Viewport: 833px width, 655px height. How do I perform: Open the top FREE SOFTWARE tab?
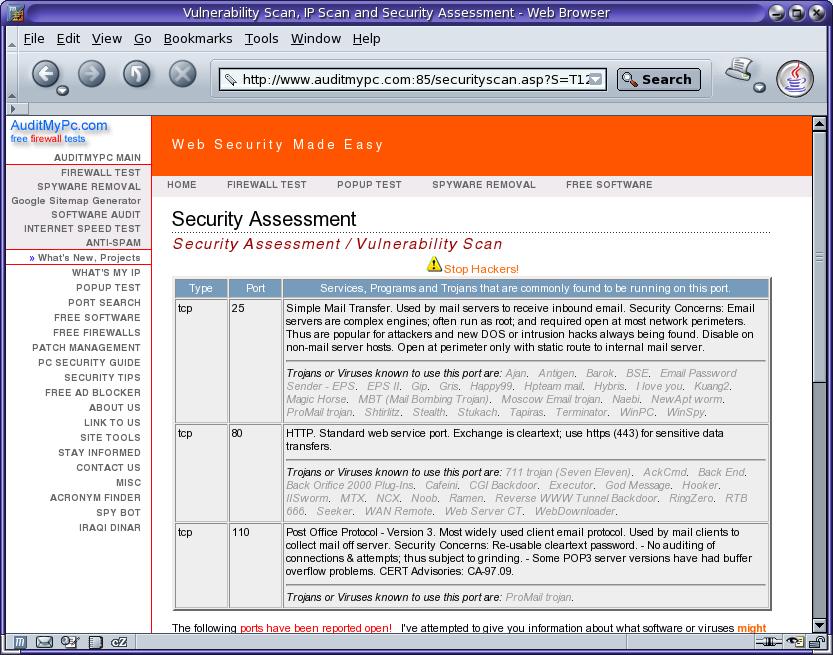[x=609, y=184]
